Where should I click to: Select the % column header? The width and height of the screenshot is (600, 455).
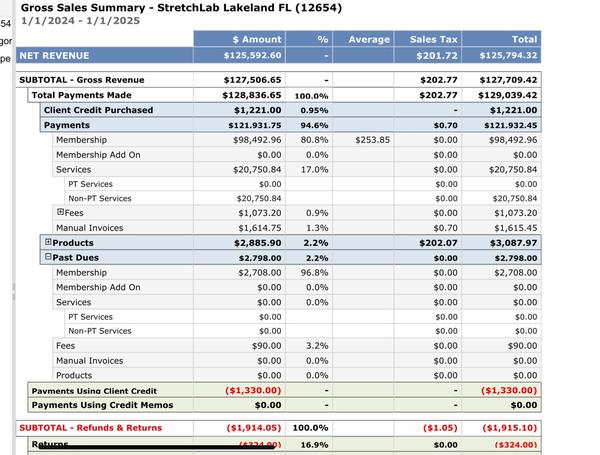coord(322,39)
